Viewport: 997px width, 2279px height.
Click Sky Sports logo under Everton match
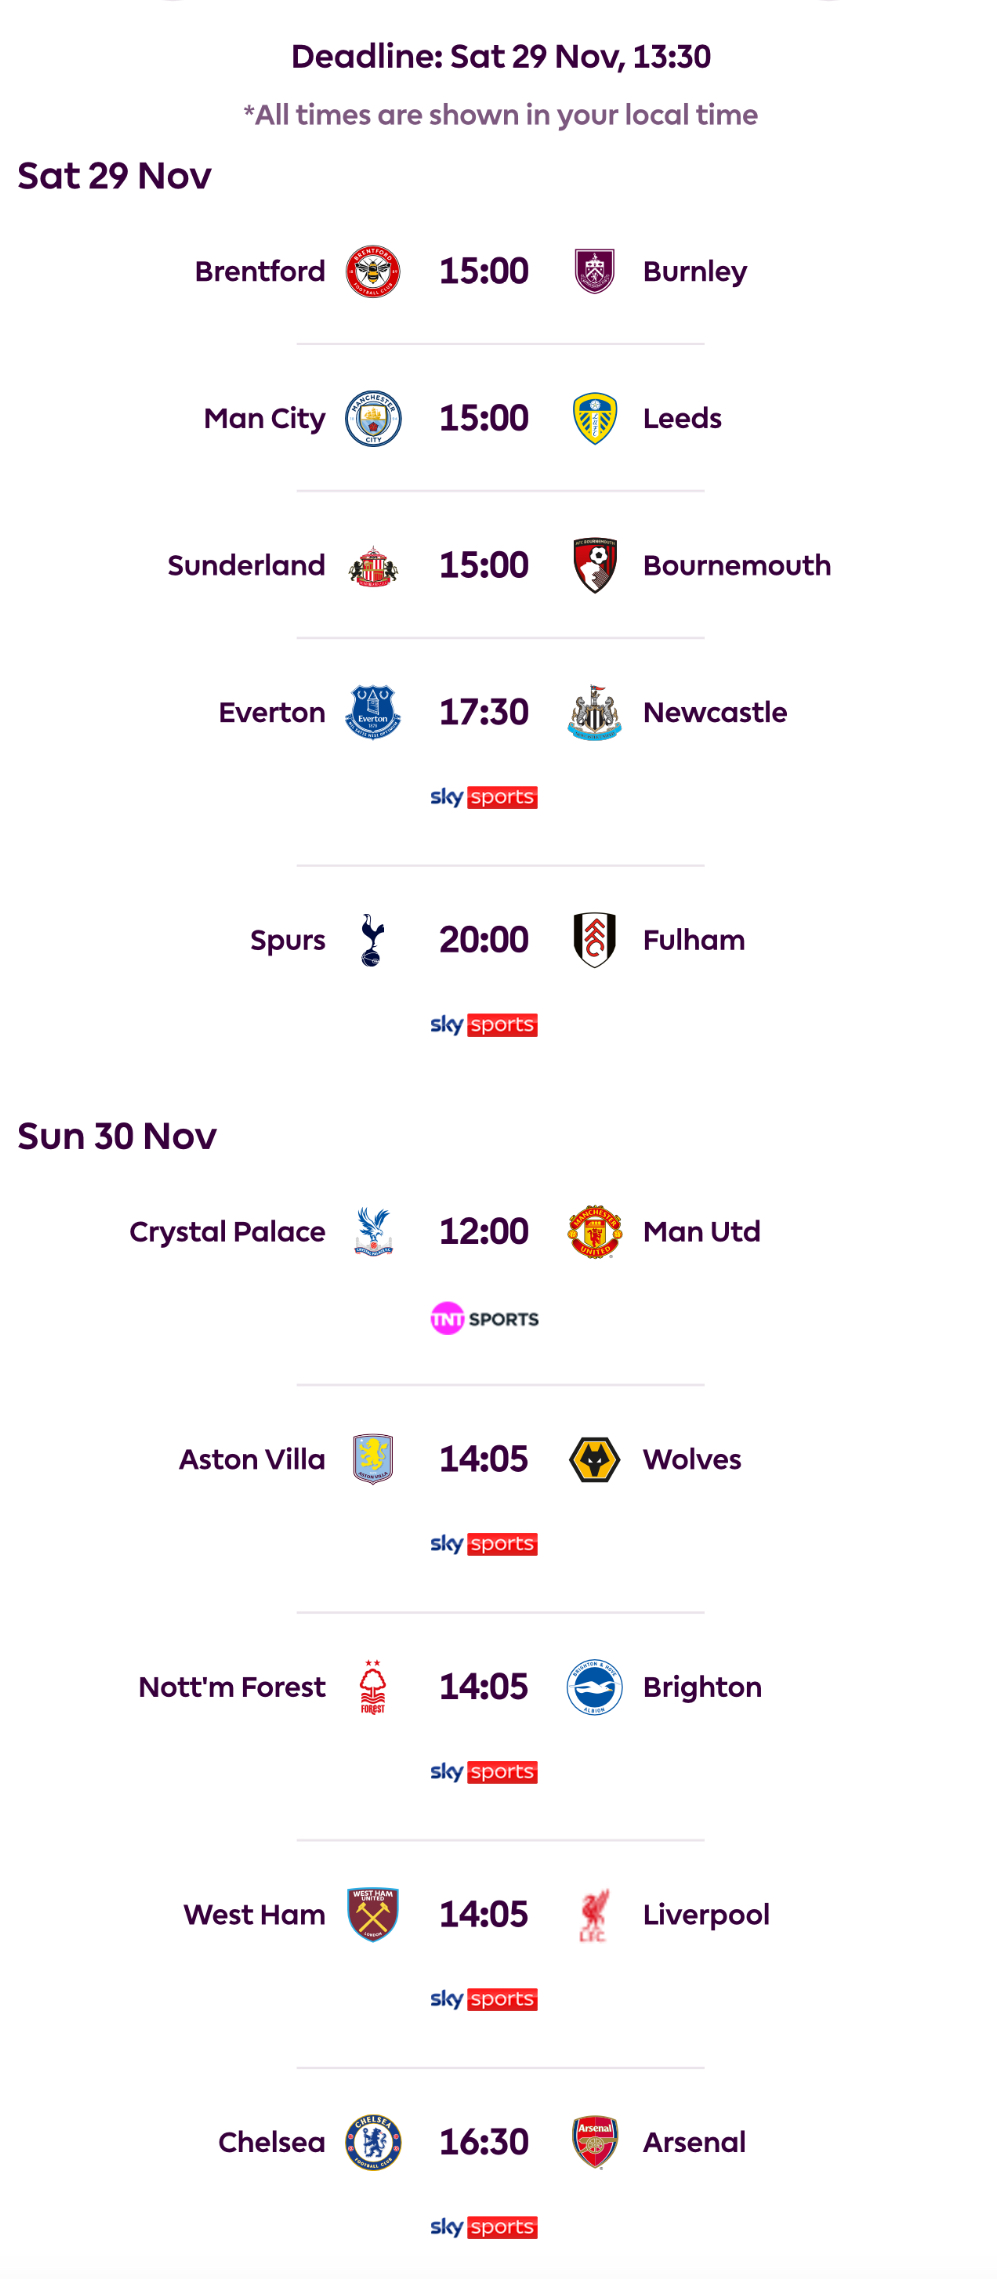click(484, 797)
